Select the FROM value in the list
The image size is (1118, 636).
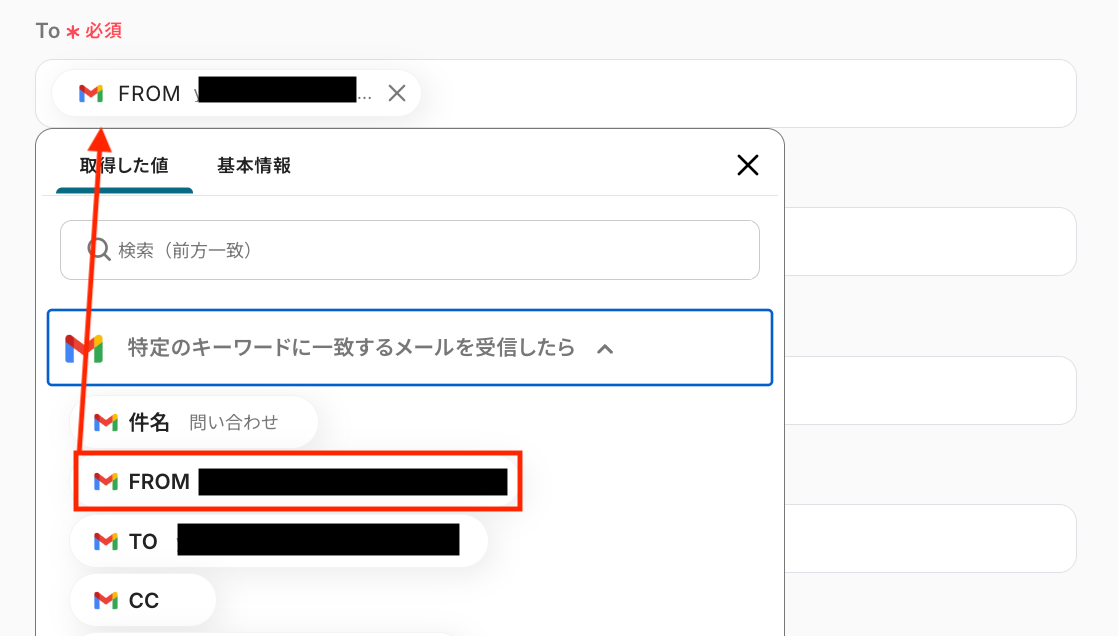point(300,482)
